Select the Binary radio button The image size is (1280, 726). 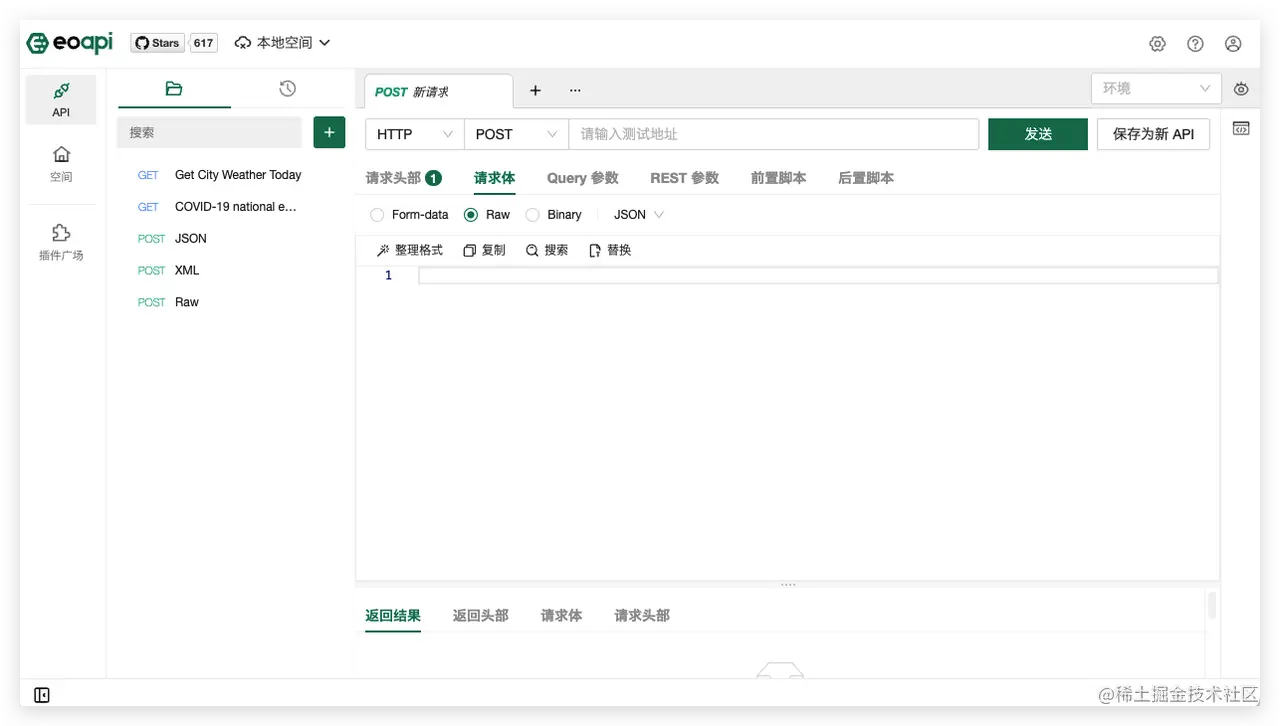tap(532, 215)
